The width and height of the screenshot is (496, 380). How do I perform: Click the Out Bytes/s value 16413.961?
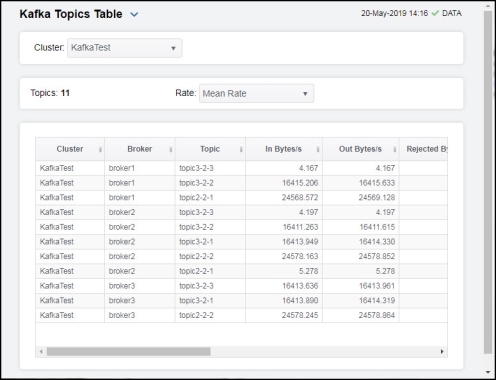coord(377,286)
